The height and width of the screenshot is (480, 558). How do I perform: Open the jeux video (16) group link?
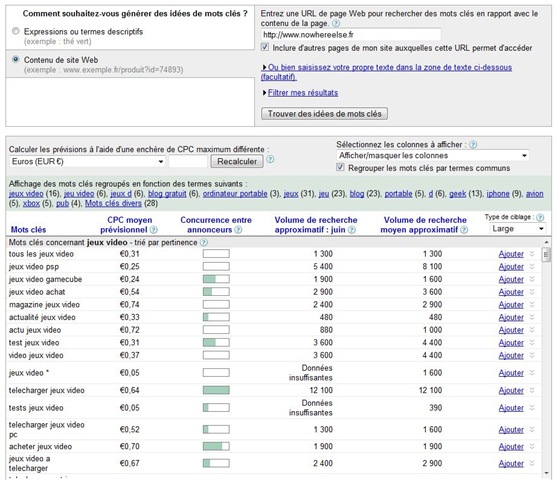[26, 194]
